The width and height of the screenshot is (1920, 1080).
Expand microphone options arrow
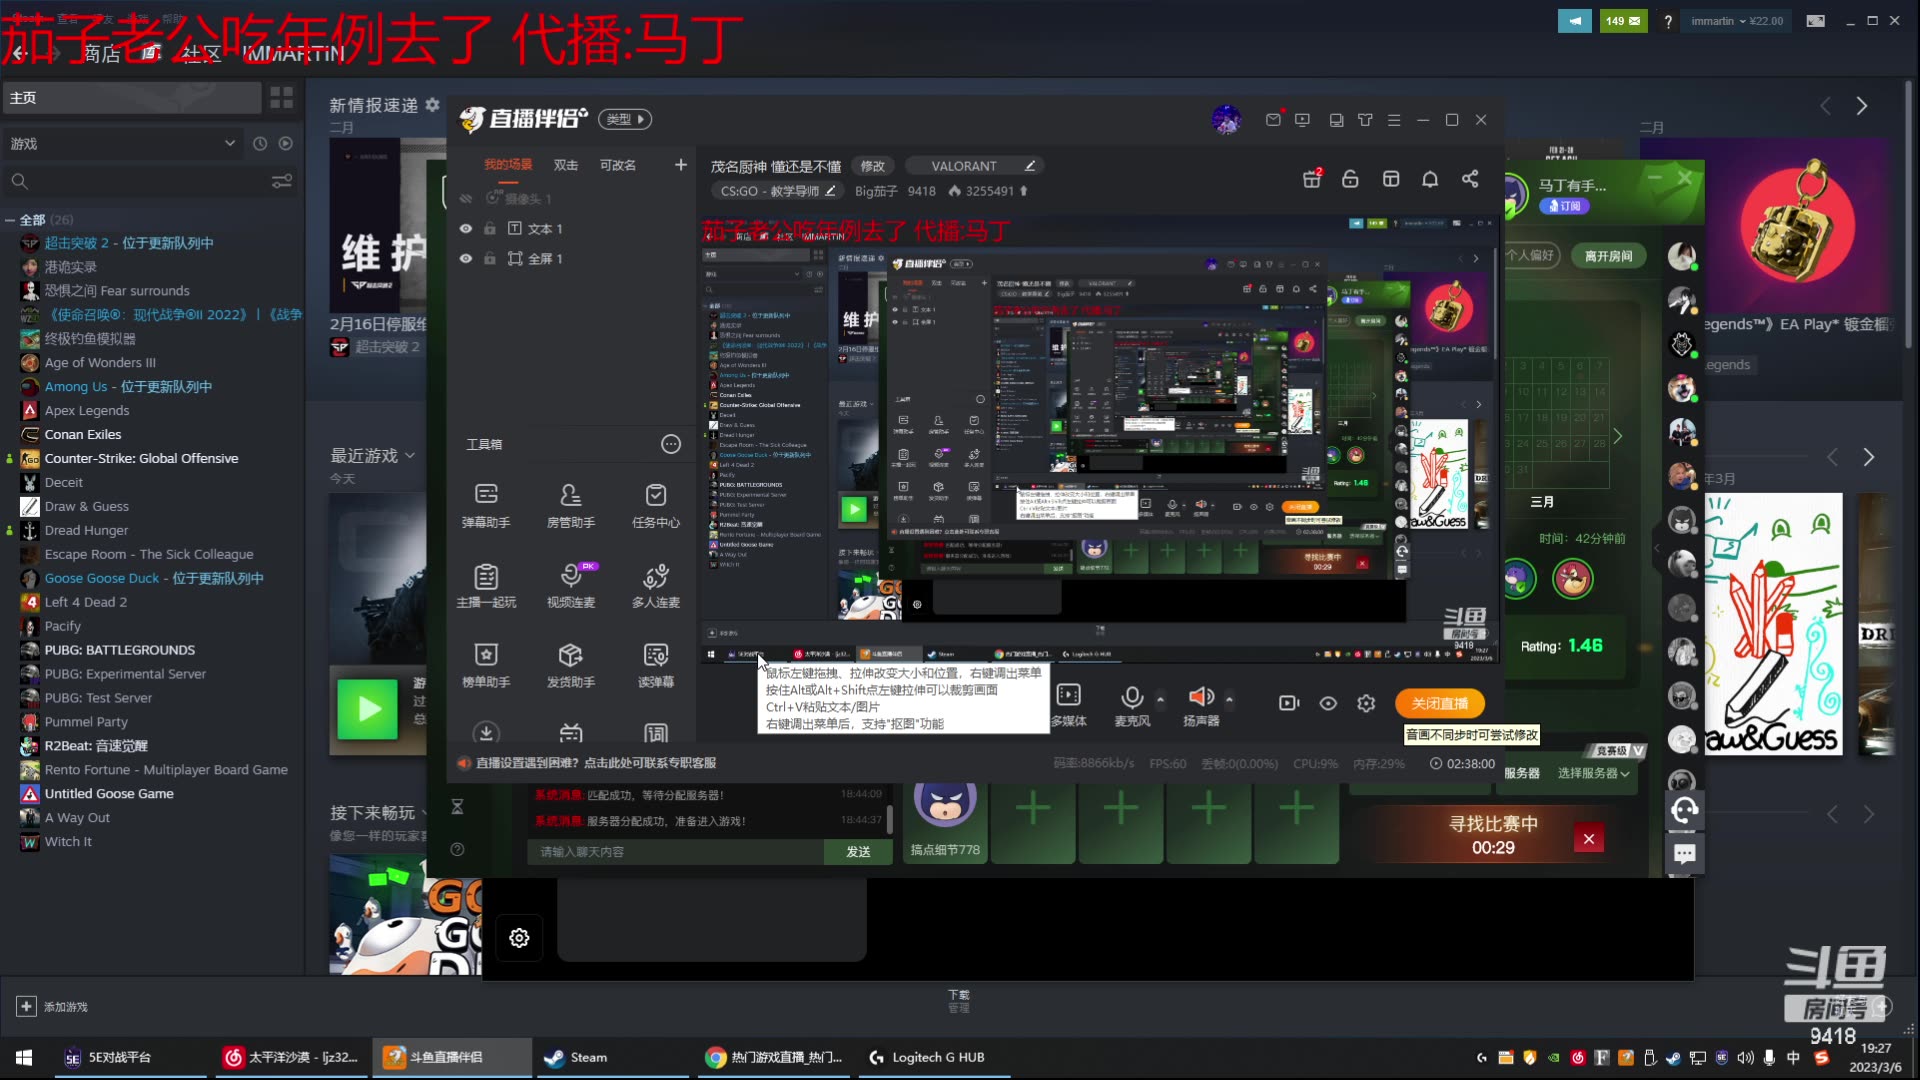[x=1160, y=699]
